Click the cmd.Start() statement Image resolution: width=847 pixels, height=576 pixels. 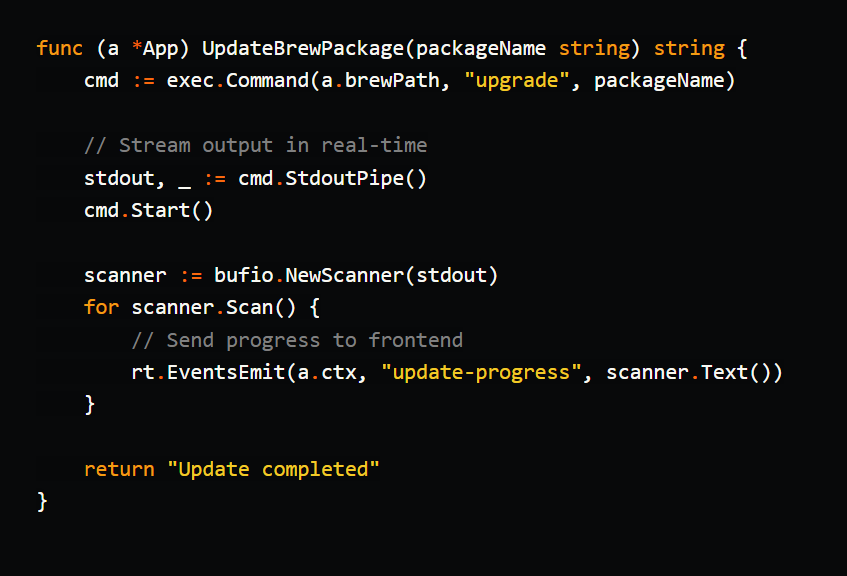[150, 210]
